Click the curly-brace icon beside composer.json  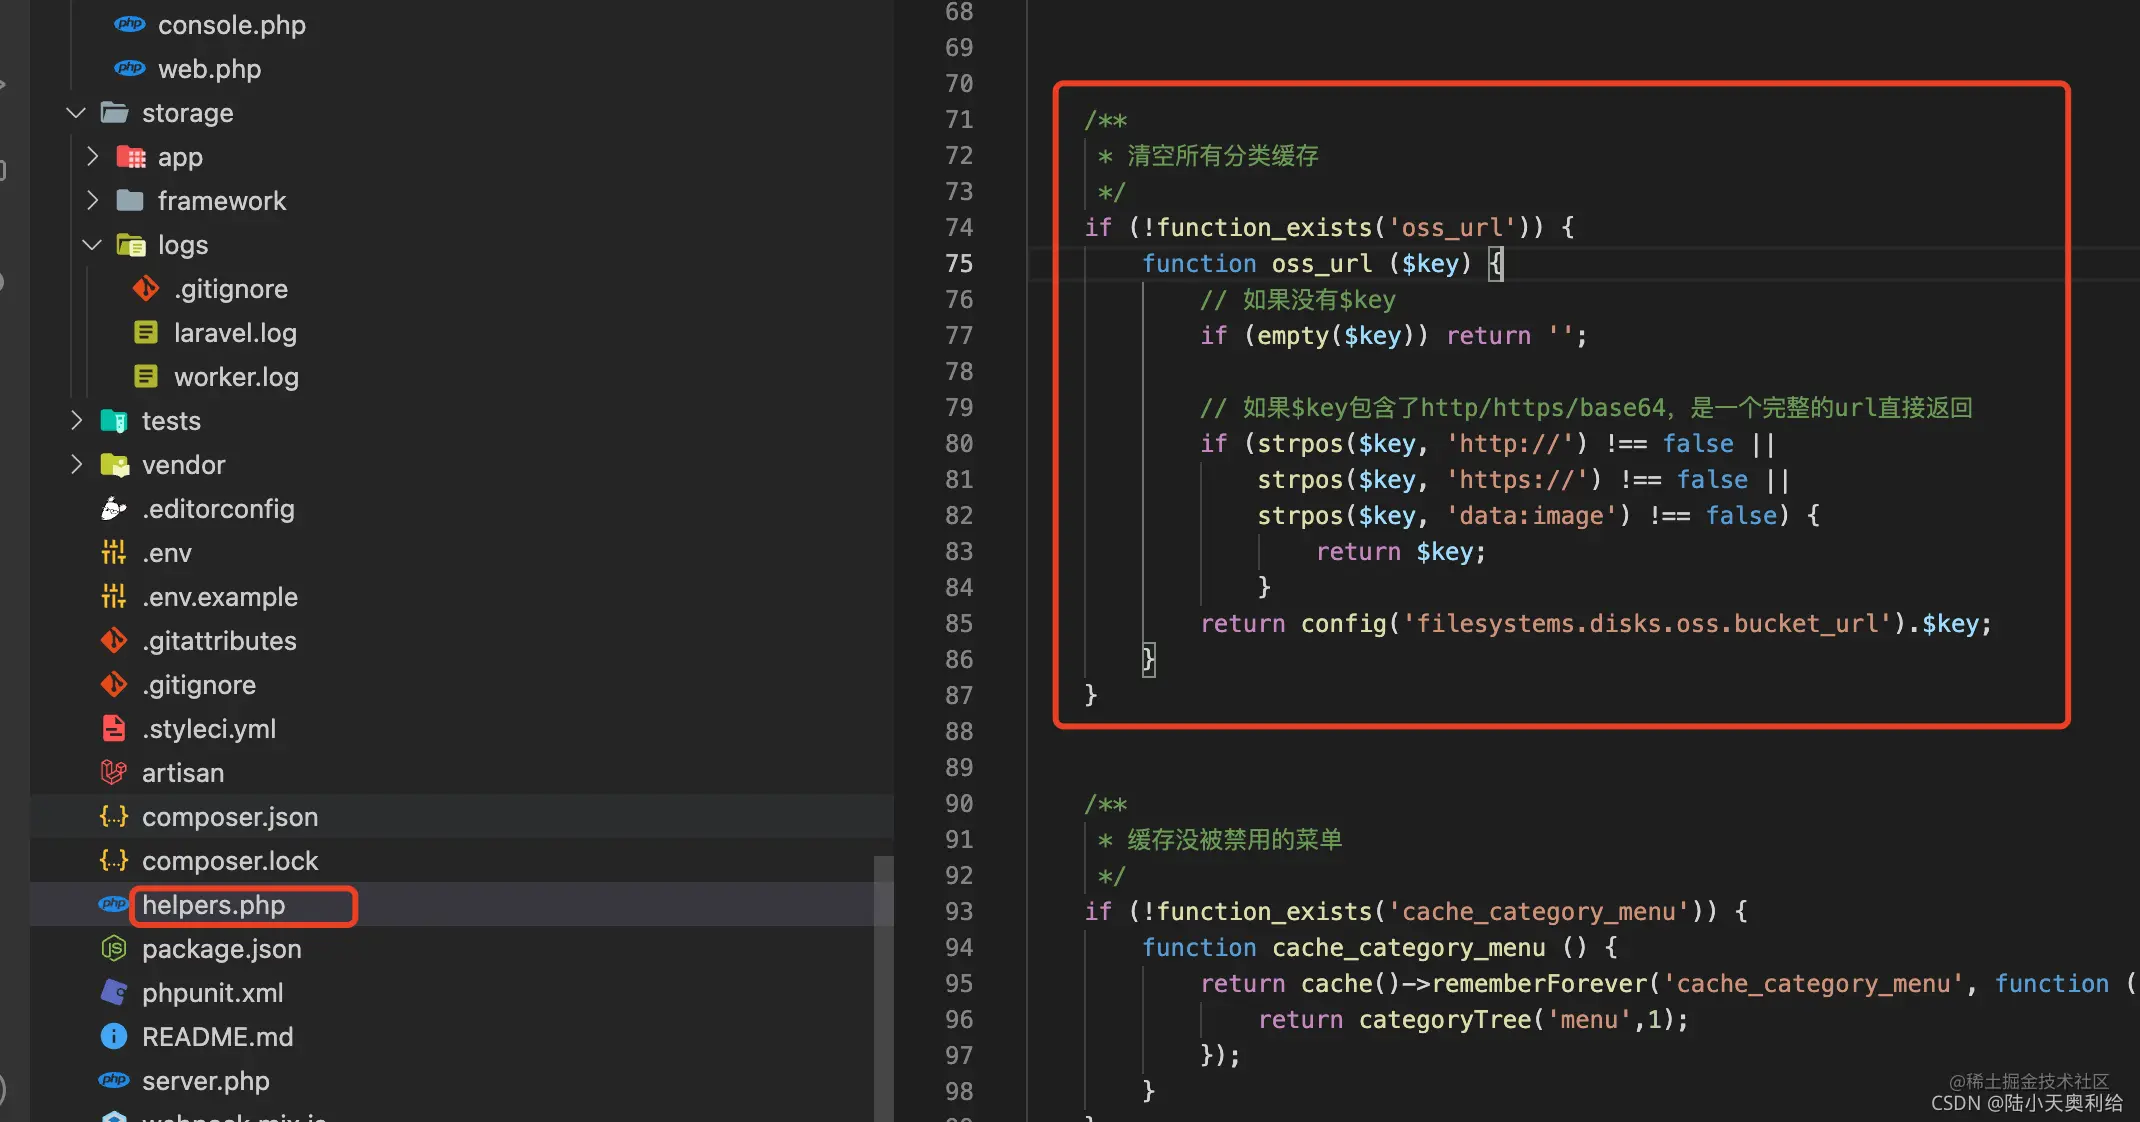point(114,816)
